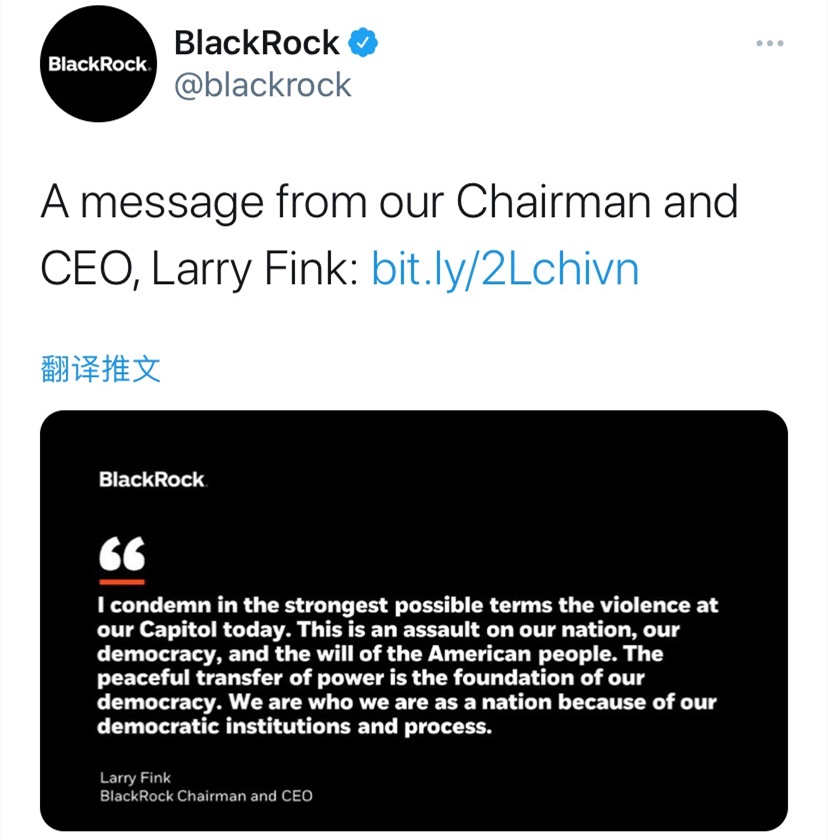Click "CEO, Larry Fink:" text before the link
Screen dimensions: 828x840
[198, 269]
